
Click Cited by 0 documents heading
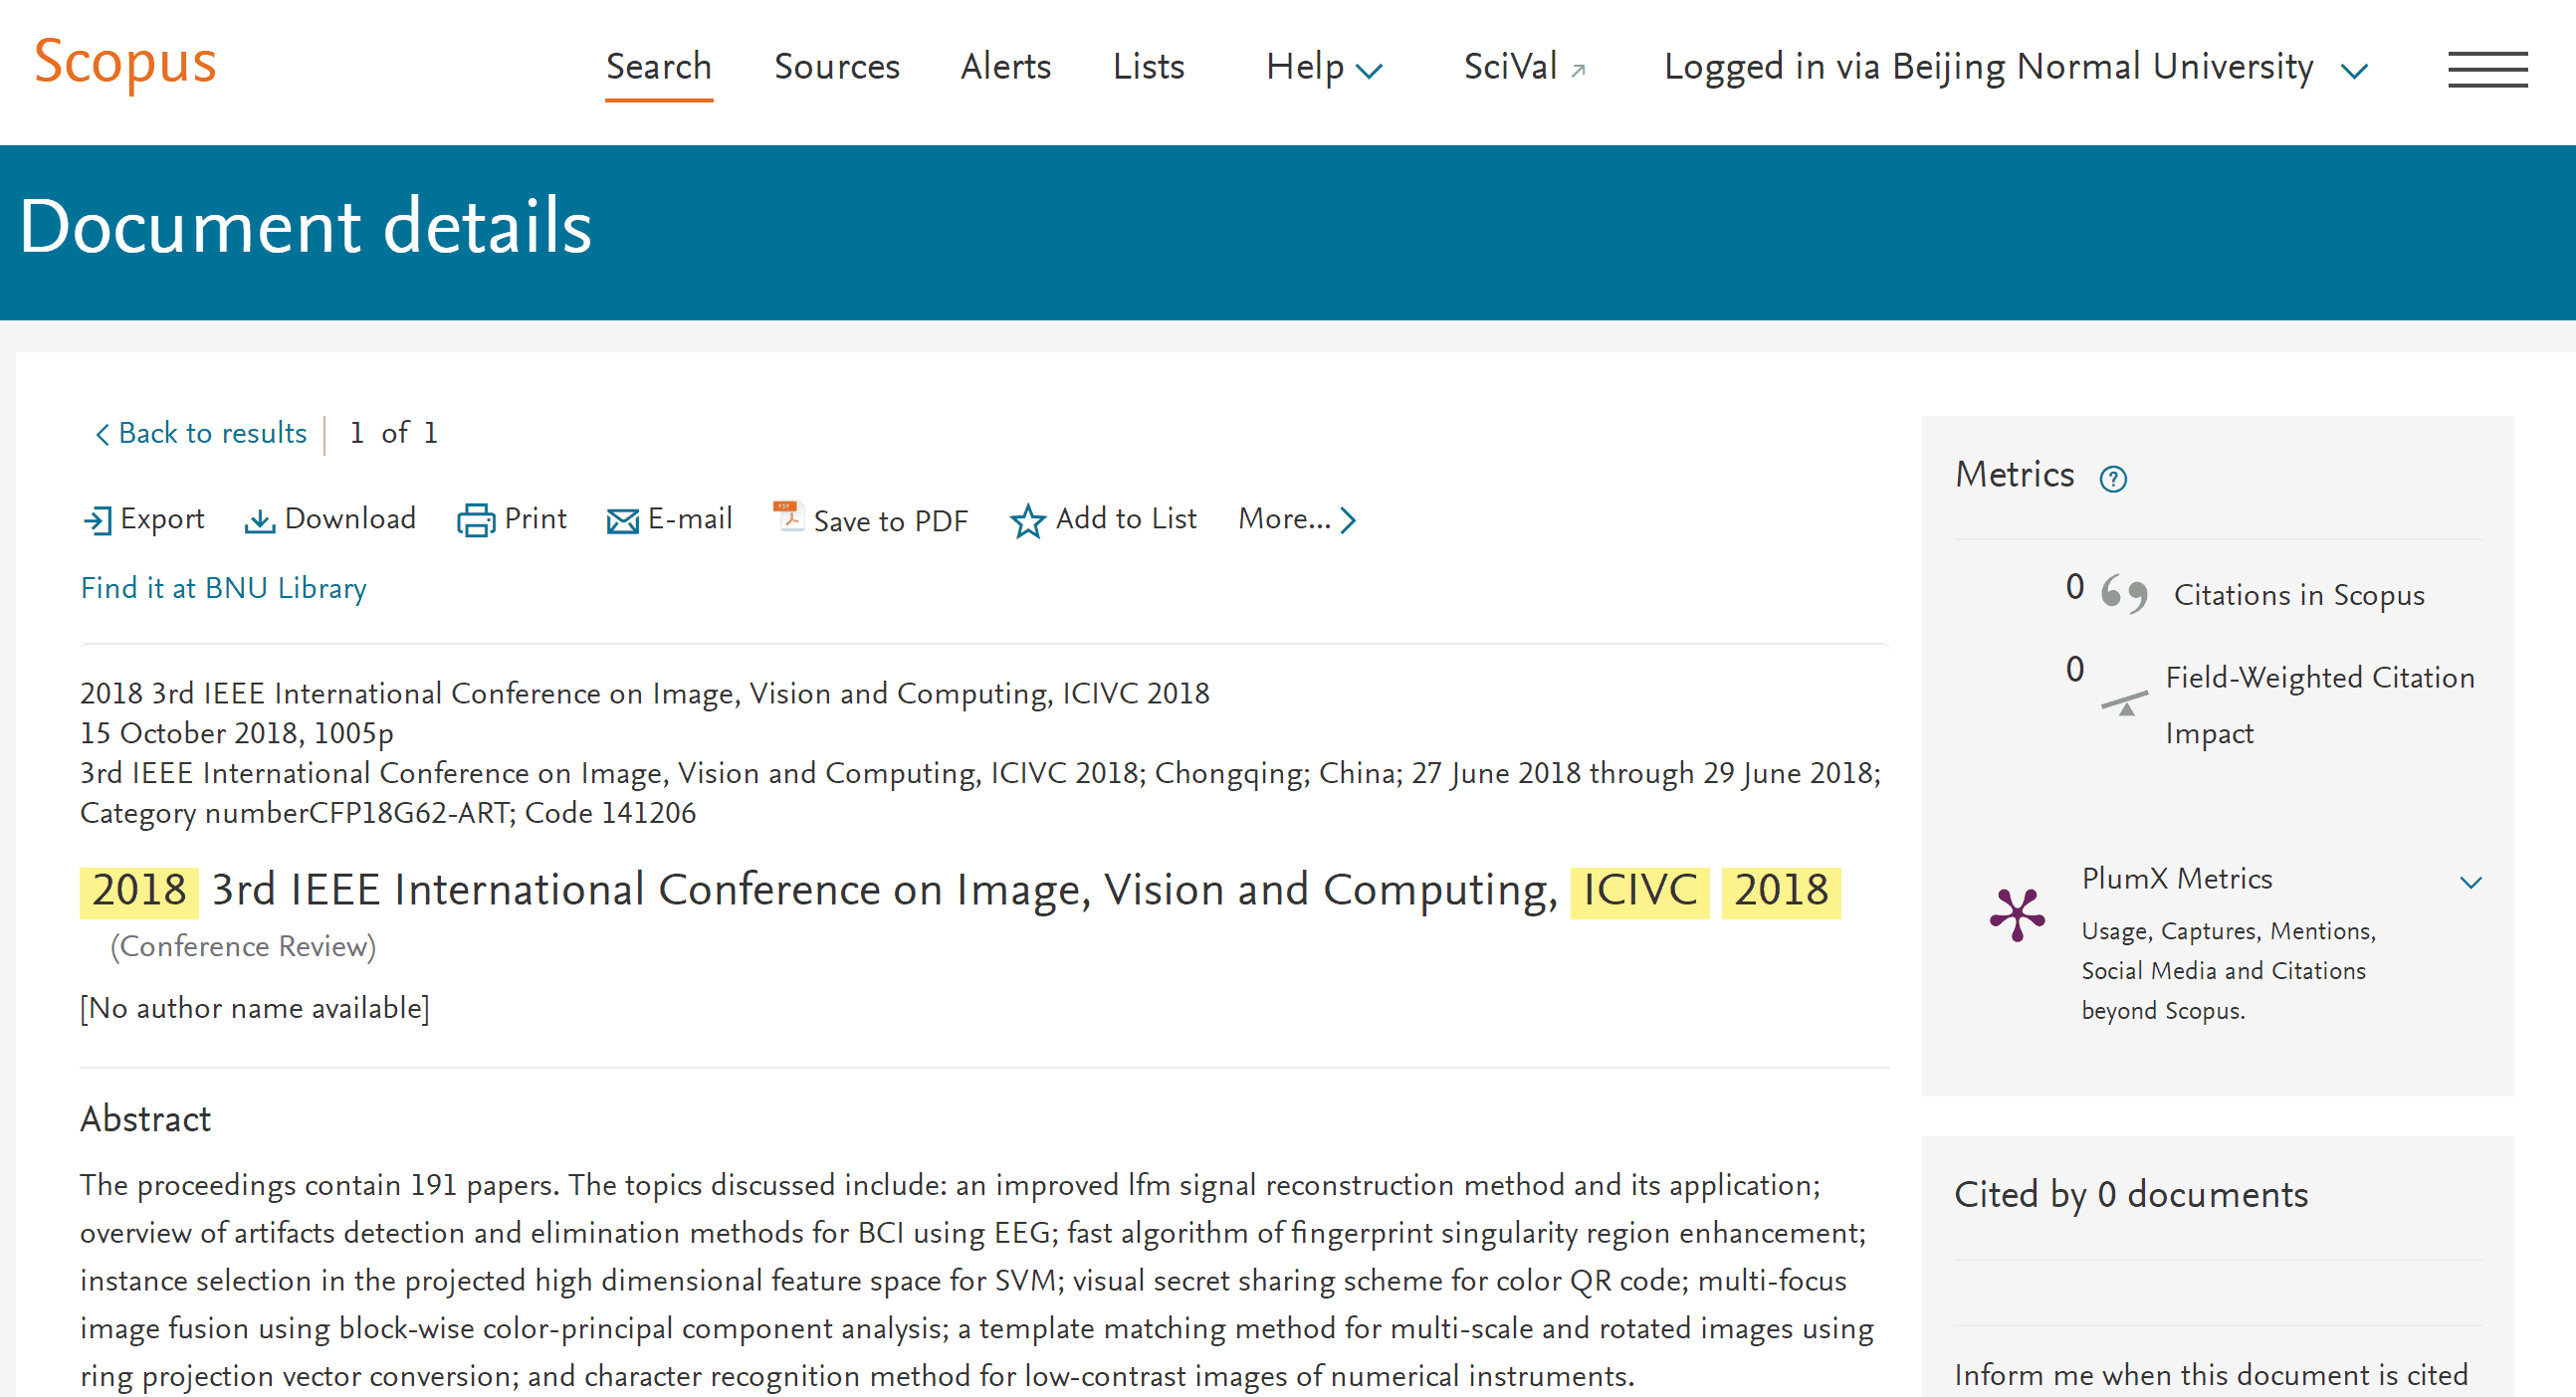2130,1195
